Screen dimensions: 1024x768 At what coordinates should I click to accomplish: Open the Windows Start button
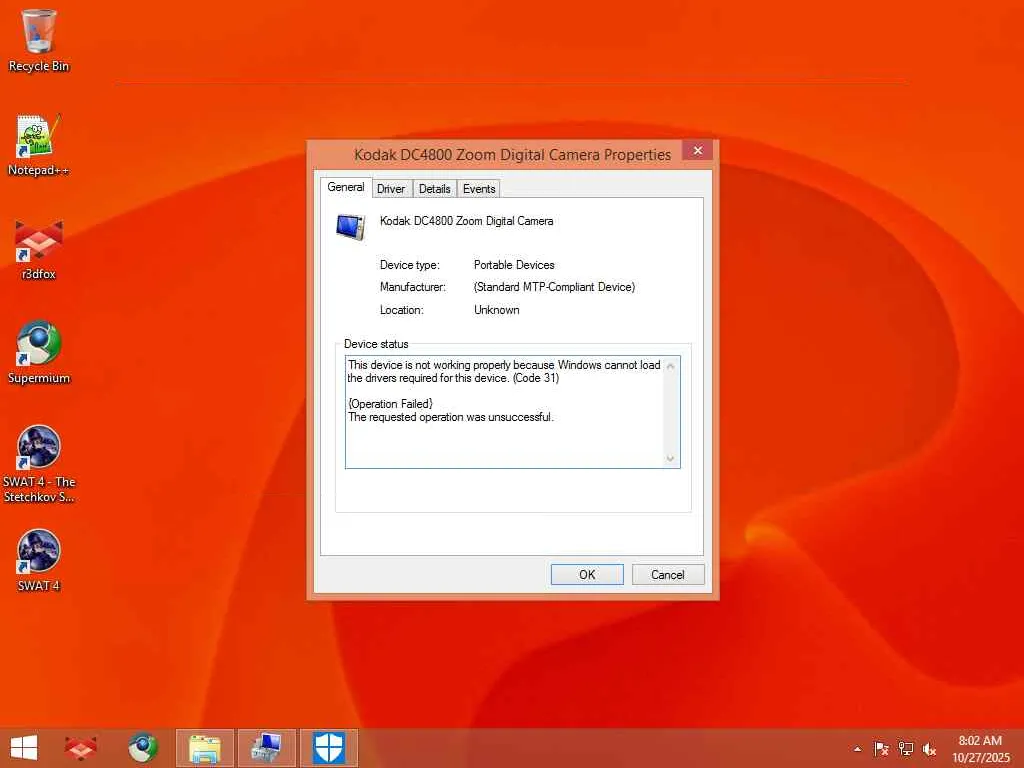(24, 748)
